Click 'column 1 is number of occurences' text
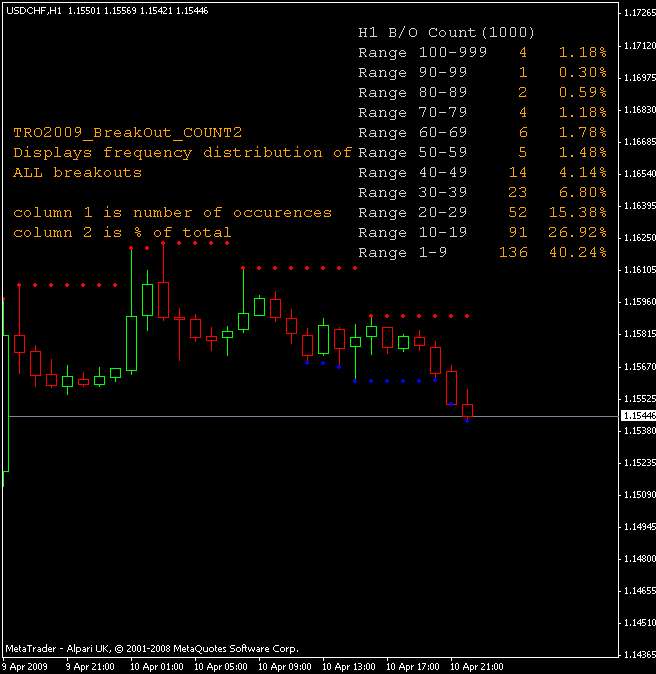The width and height of the screenshot is (656, 674). coord(172,212)
